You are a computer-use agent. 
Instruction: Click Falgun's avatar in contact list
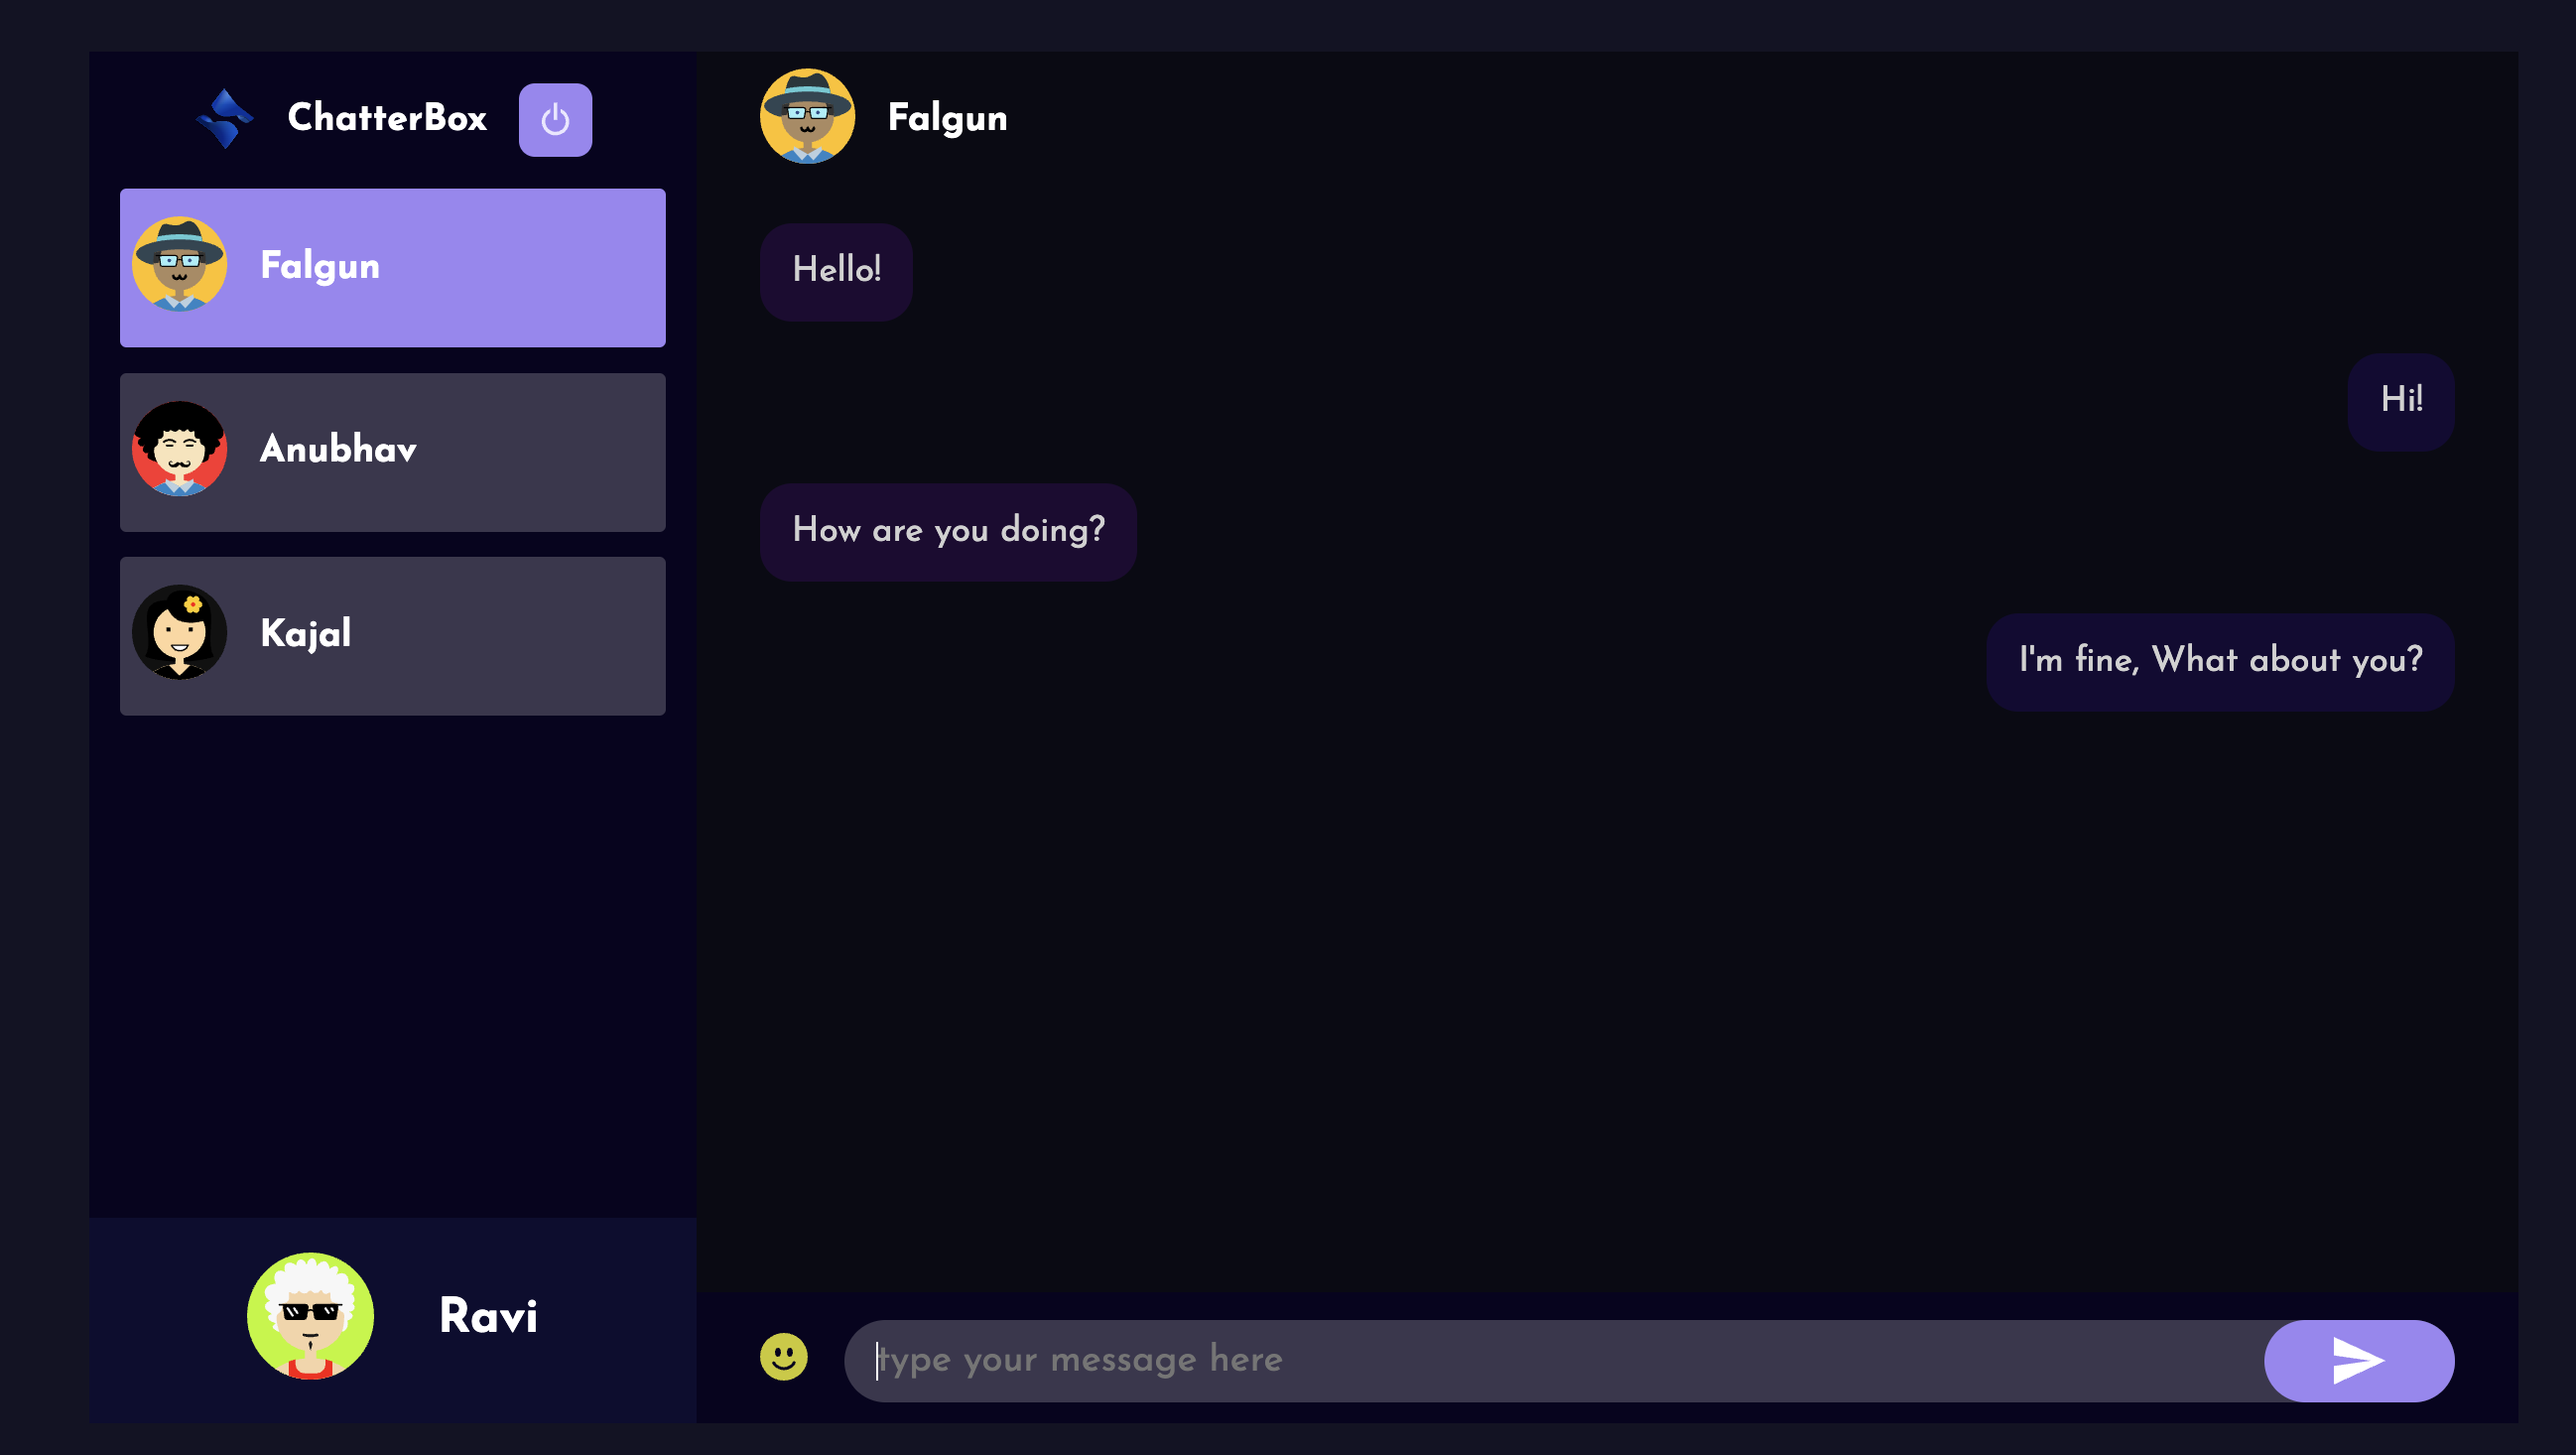pos(180,265)
